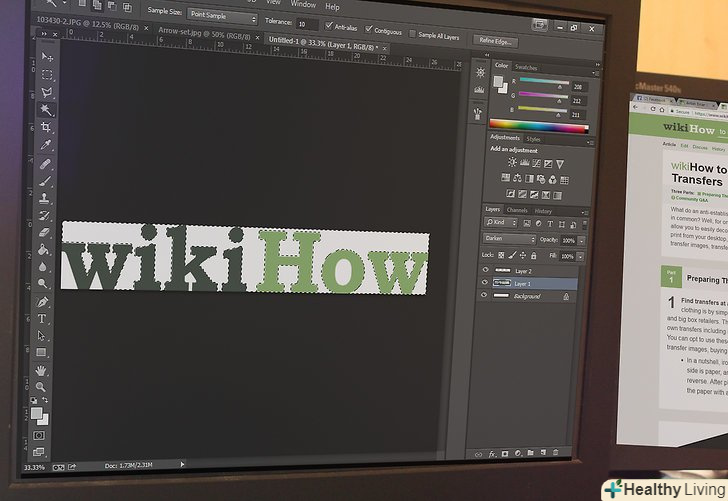Enable Sample All Layers checkbox
Viewport: 728px width, 501px height.
pos(412,33)
